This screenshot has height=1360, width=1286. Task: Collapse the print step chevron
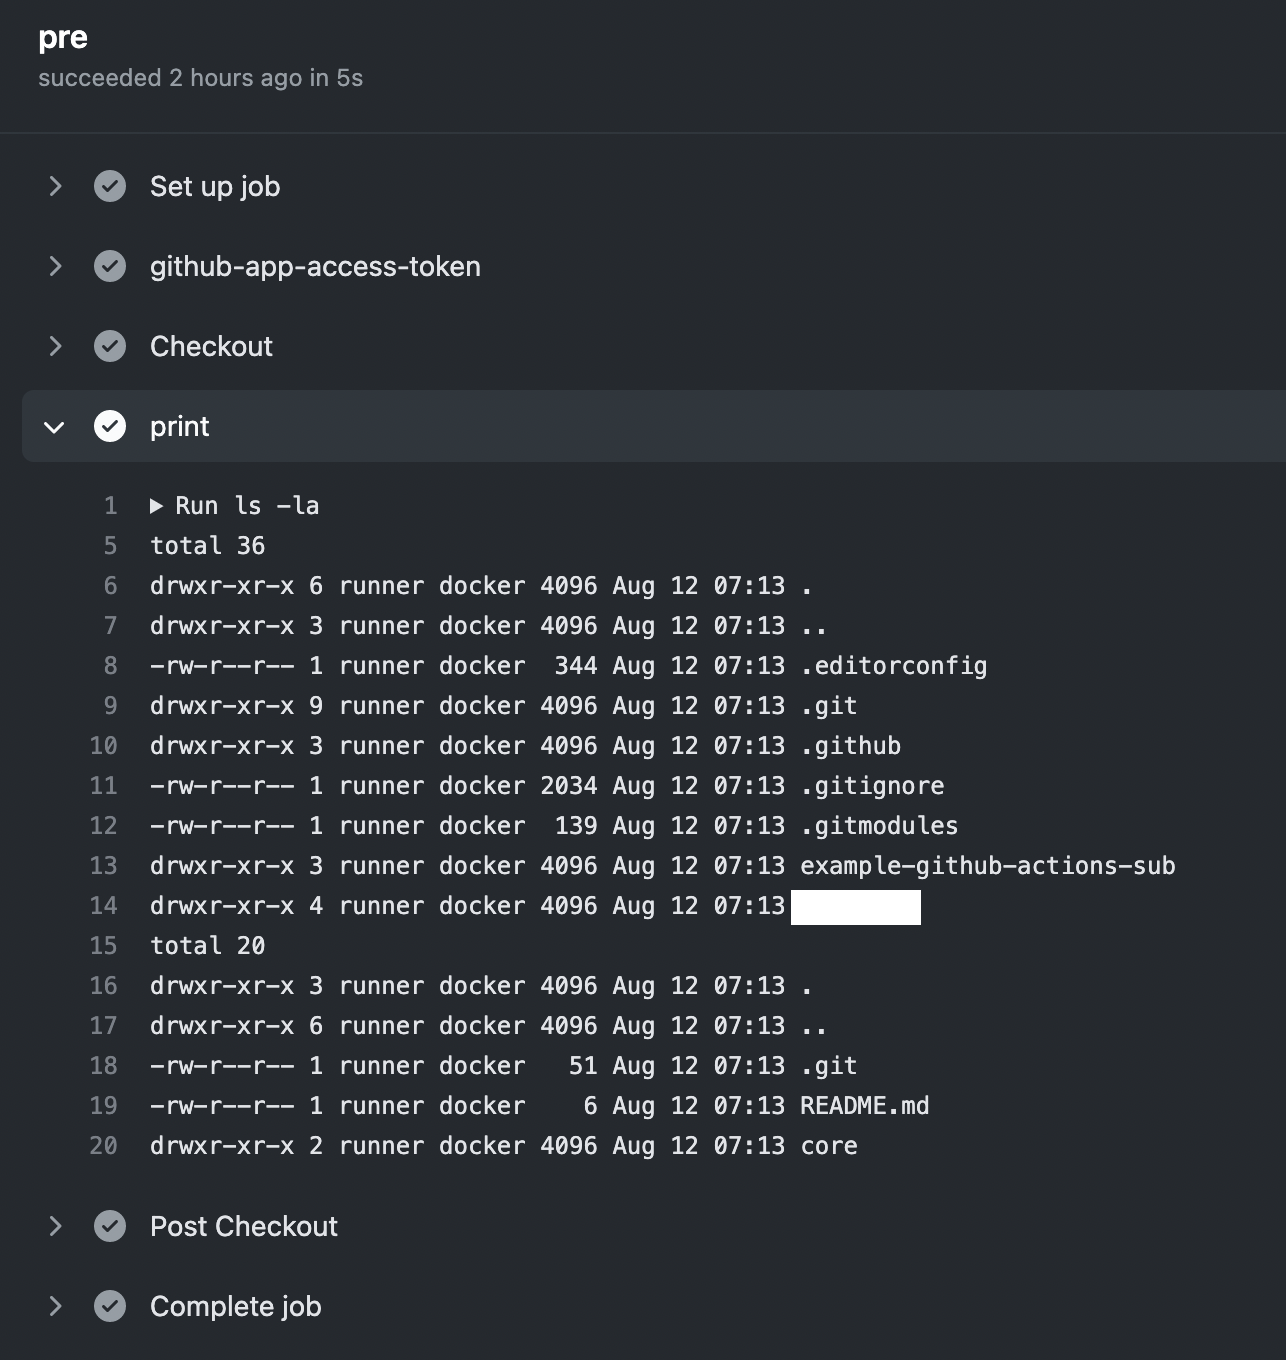[55, 427]
